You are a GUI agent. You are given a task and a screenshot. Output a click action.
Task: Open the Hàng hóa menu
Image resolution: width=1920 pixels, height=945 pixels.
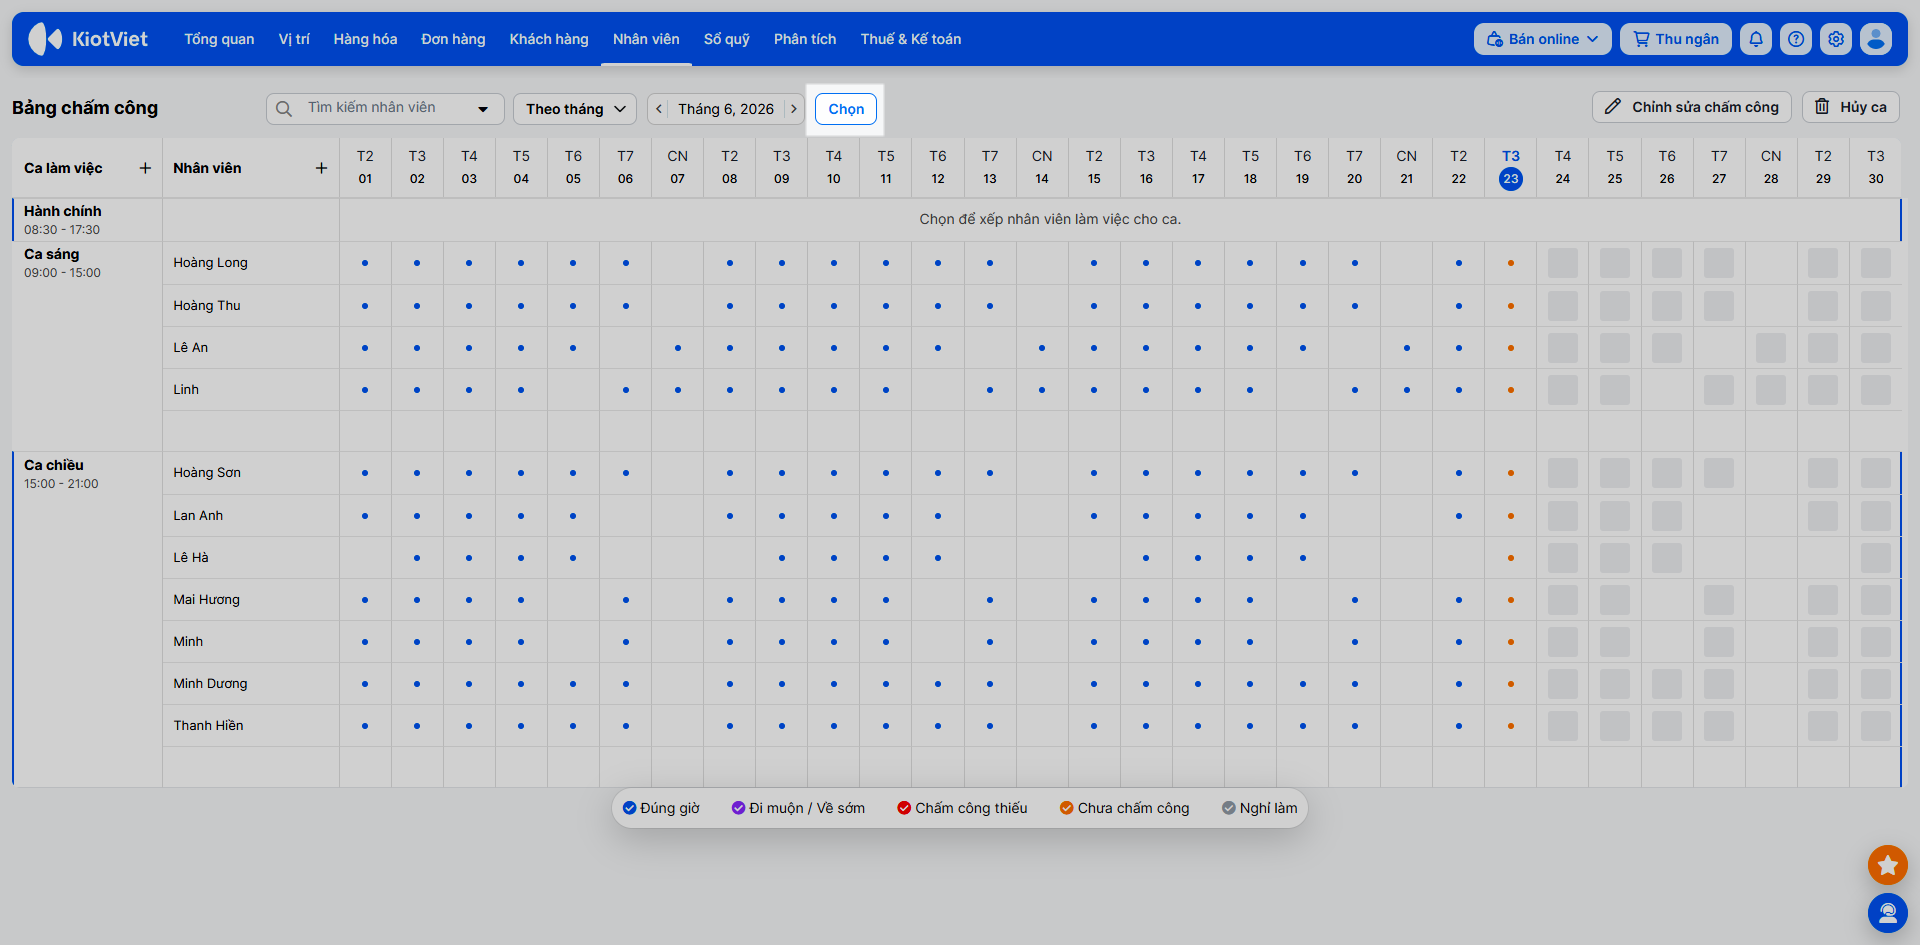coord(365,39)
